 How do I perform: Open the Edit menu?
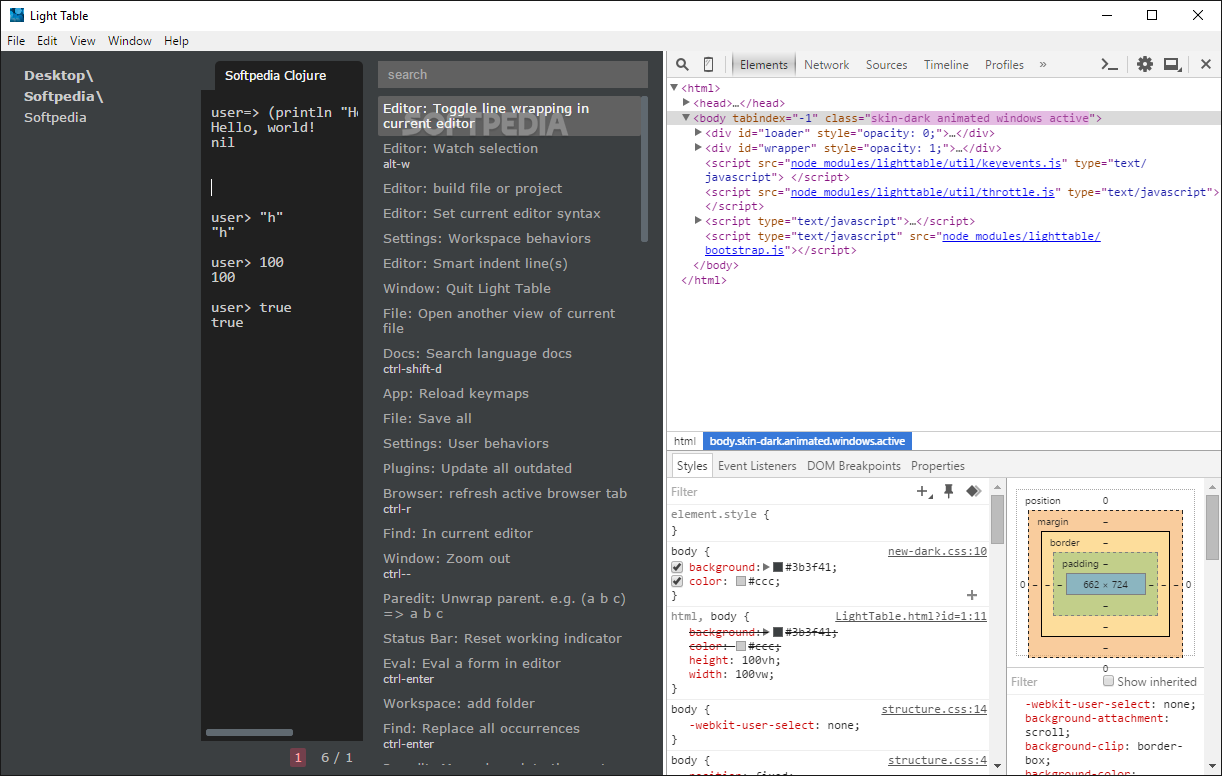(47, 41)
